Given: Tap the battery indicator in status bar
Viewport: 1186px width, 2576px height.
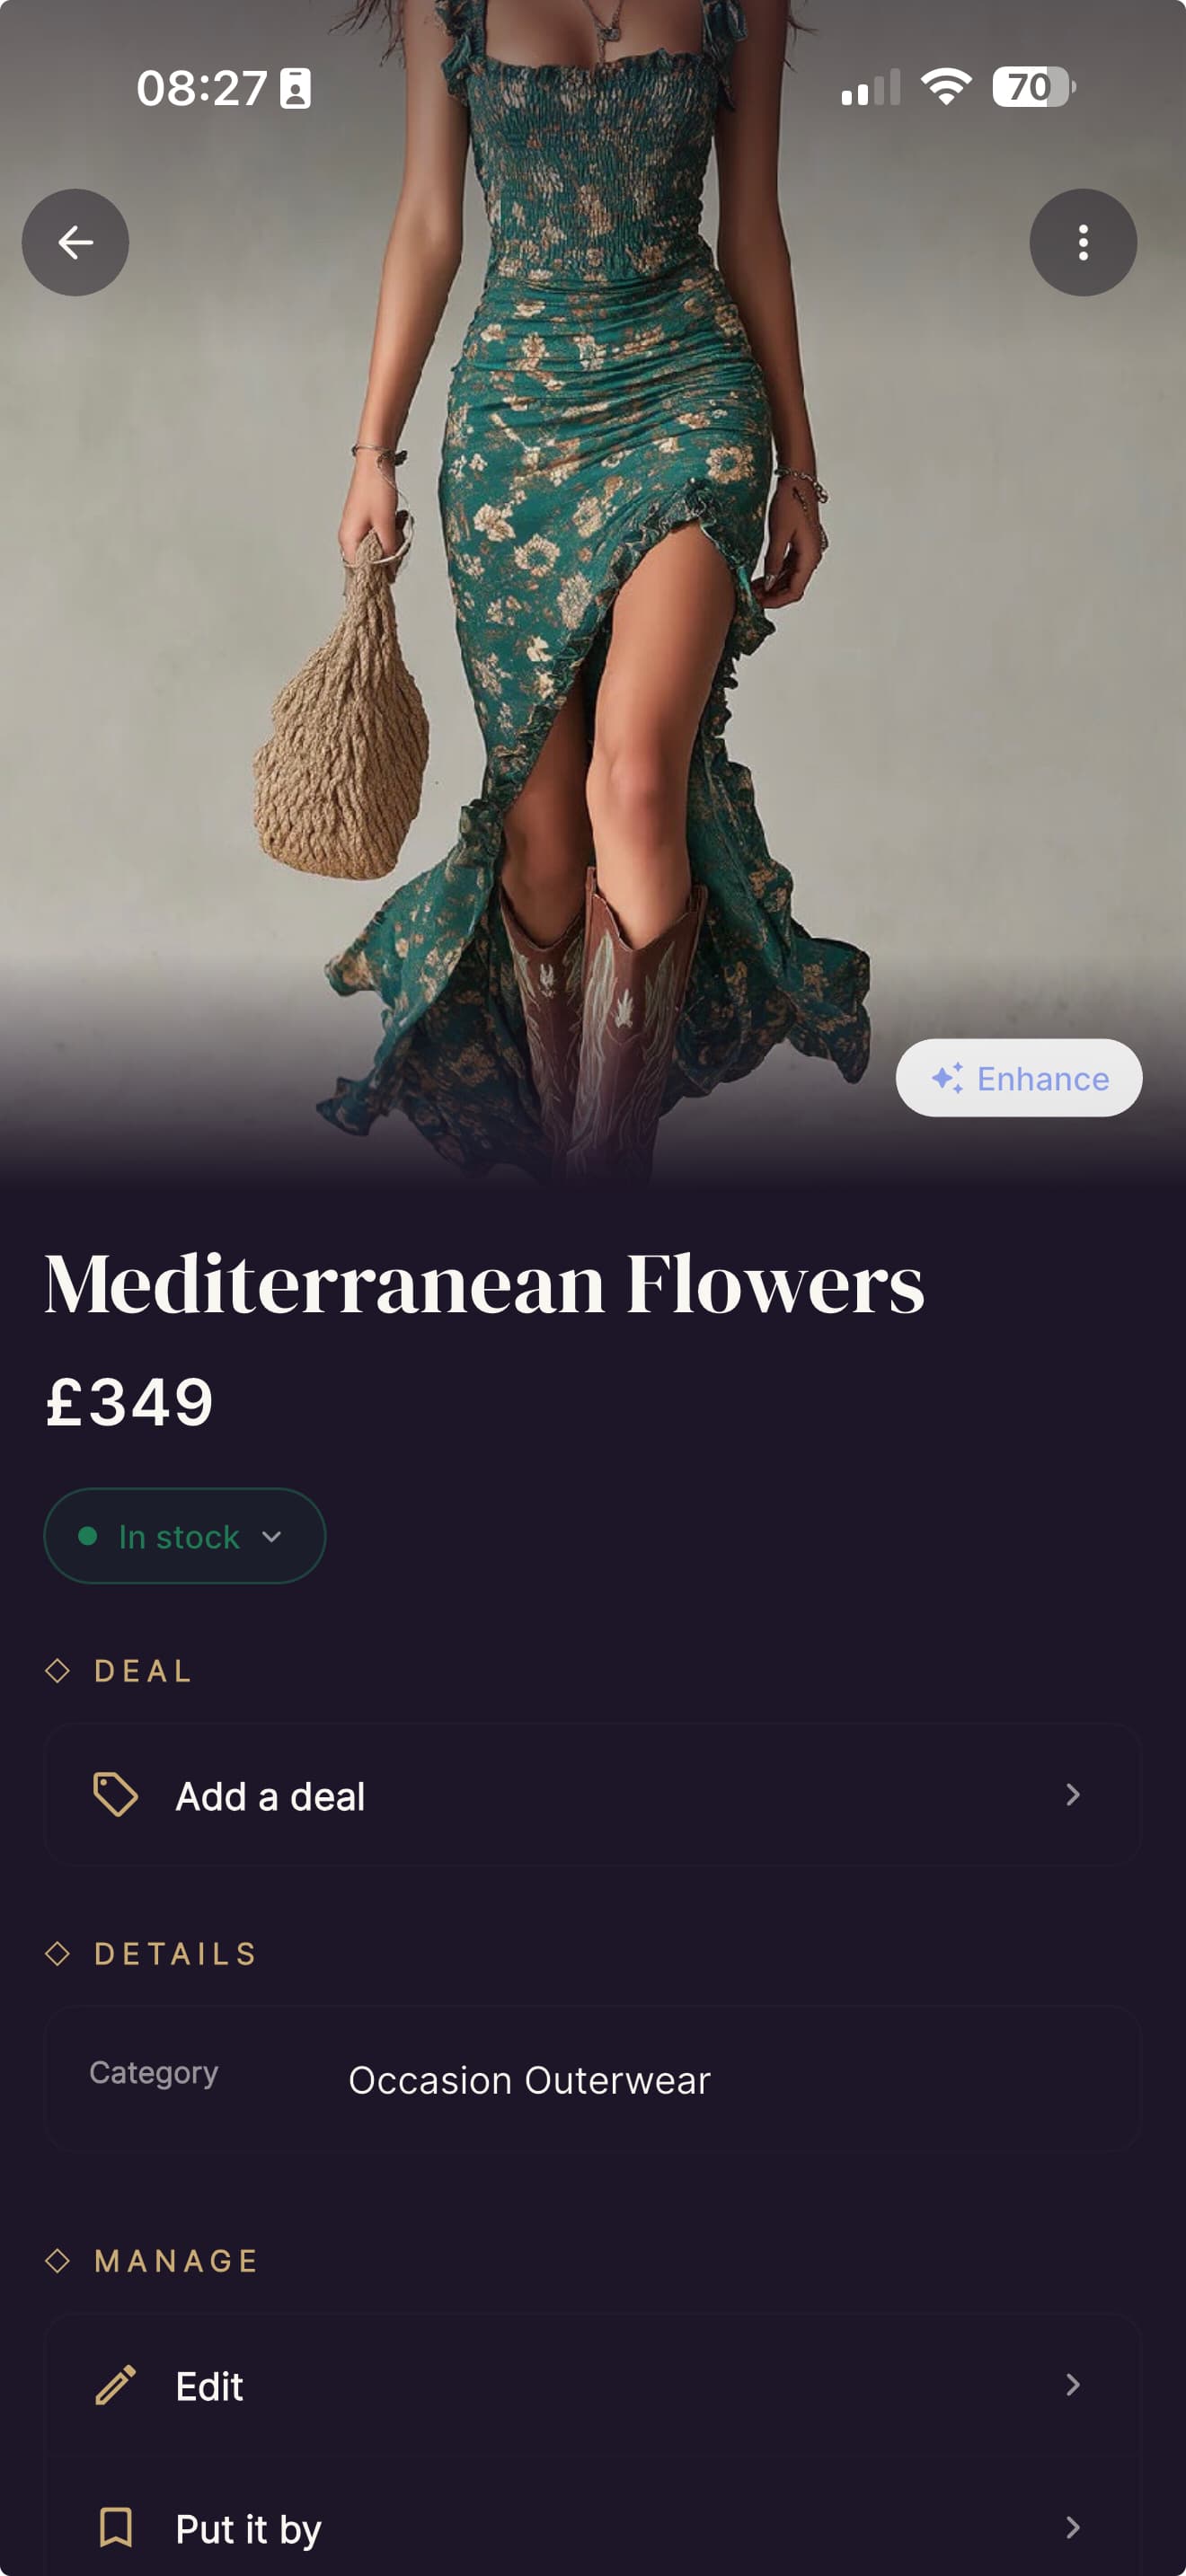Looking at the screenshot, I should coord(1034,87).
